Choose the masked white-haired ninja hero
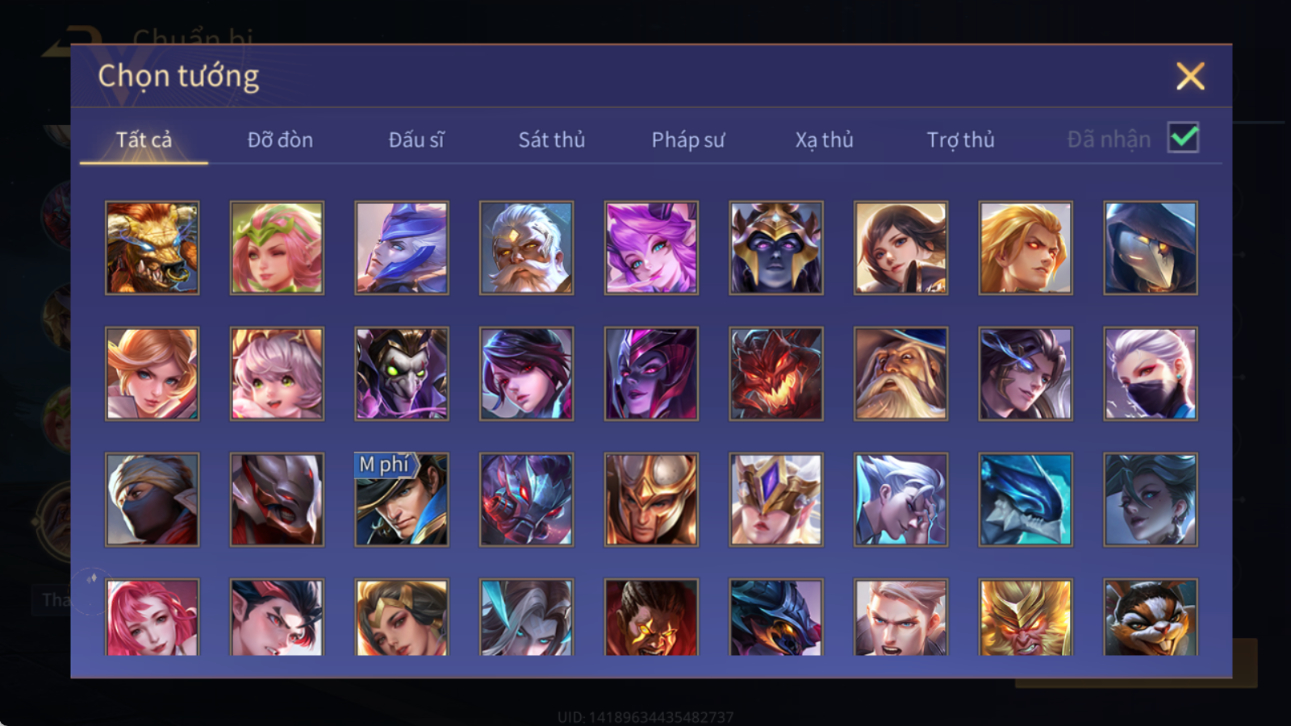This screenshot has height=726, width=1291. coord(1150,374)
